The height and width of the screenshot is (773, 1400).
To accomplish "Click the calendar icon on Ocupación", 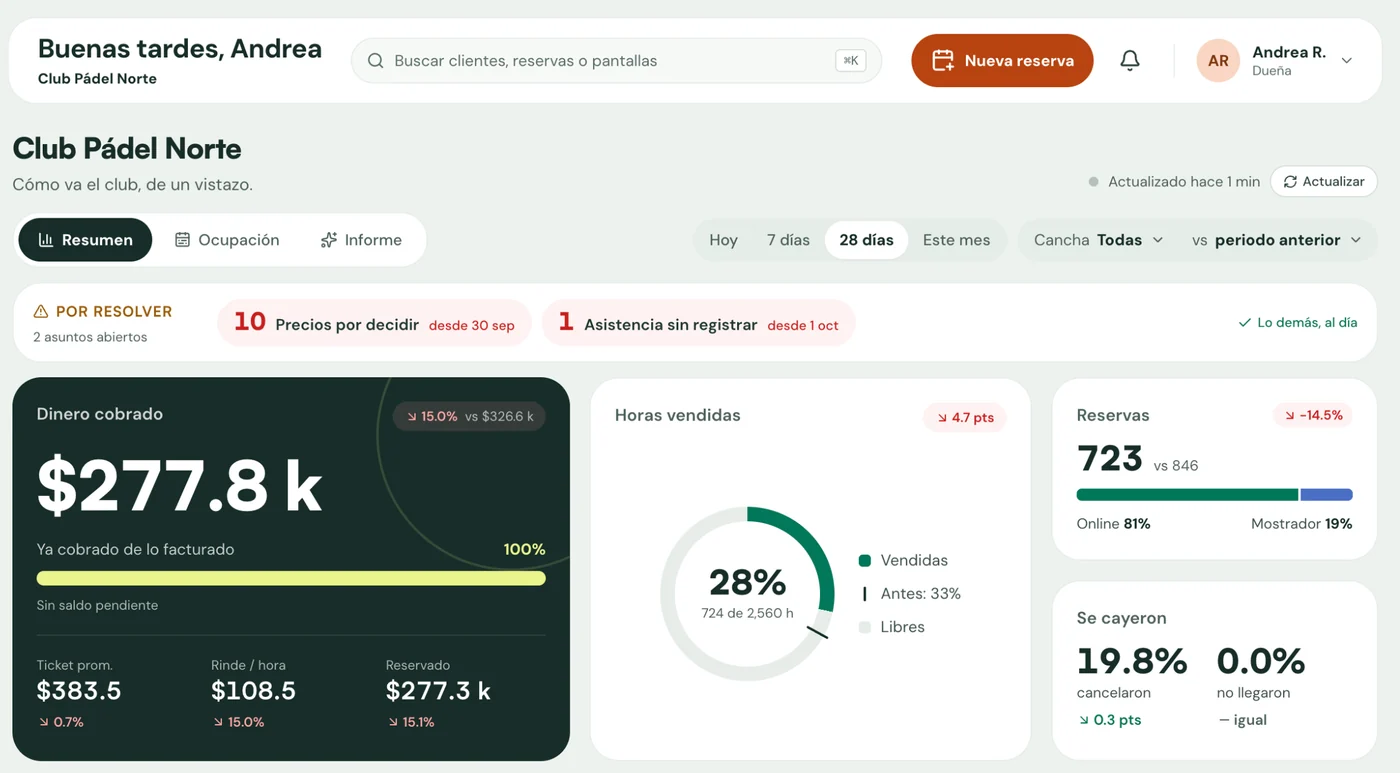I will click(x=182, y=240).
